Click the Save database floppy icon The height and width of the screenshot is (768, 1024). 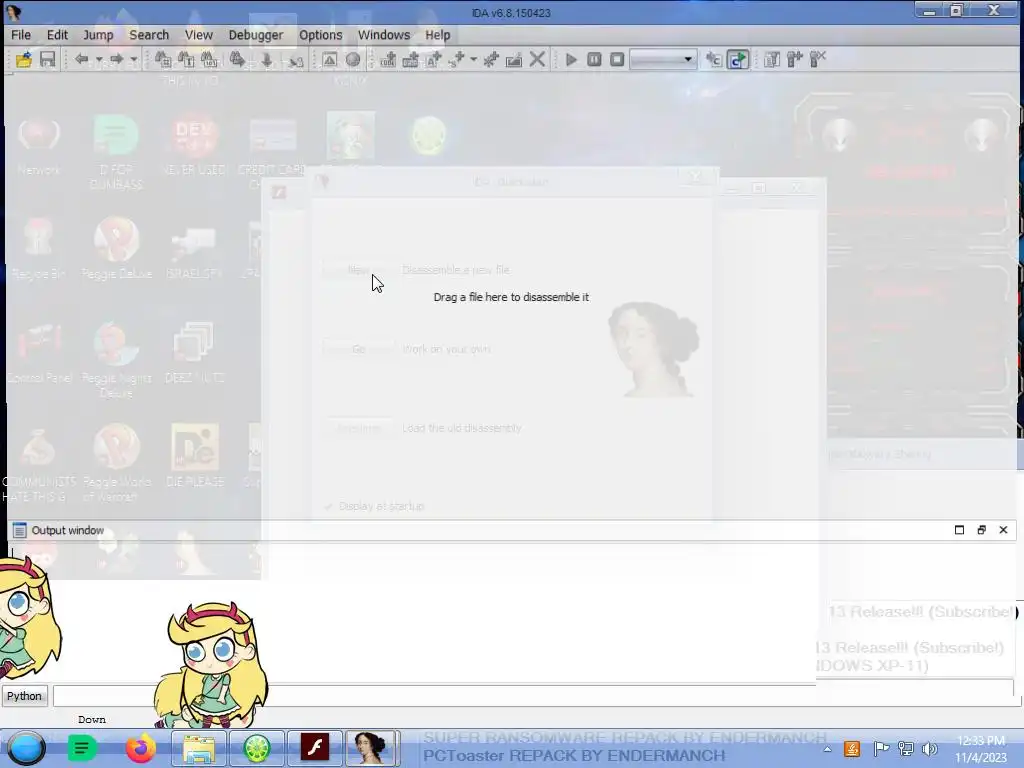(x=48, y=60)
